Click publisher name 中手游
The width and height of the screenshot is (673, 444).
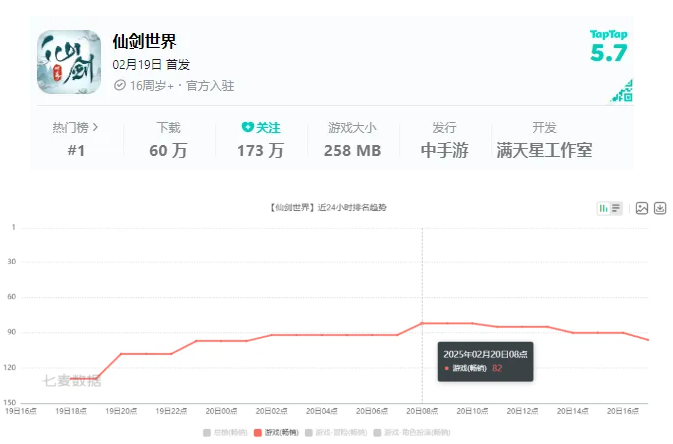tap(444, 150)
